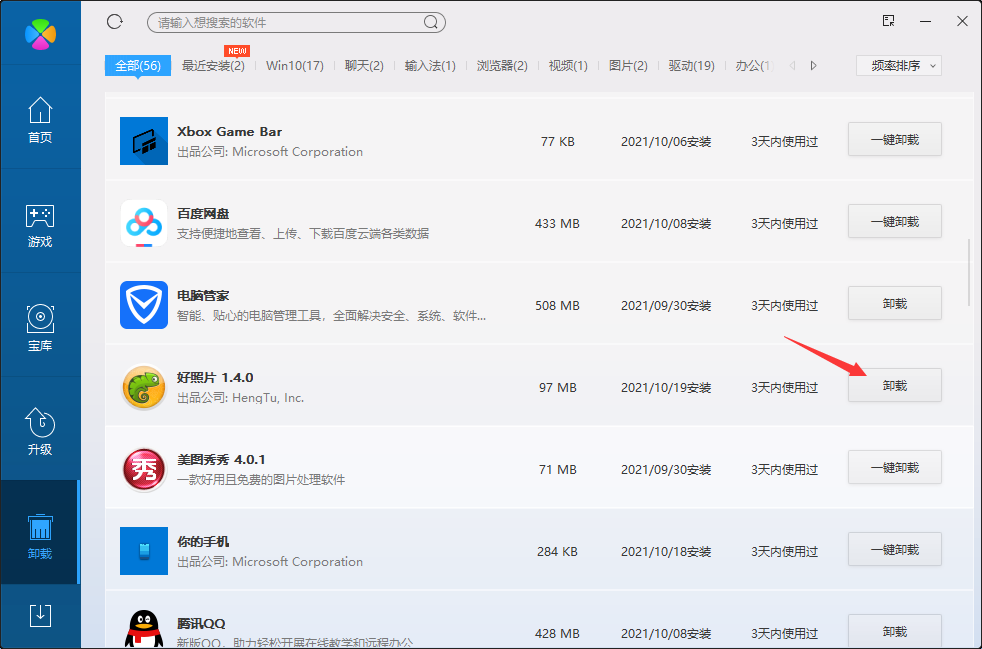Click the Xbox Game Bar app icon
The height and width of the screenshot is (649, 982).
(x=144, y=141)
